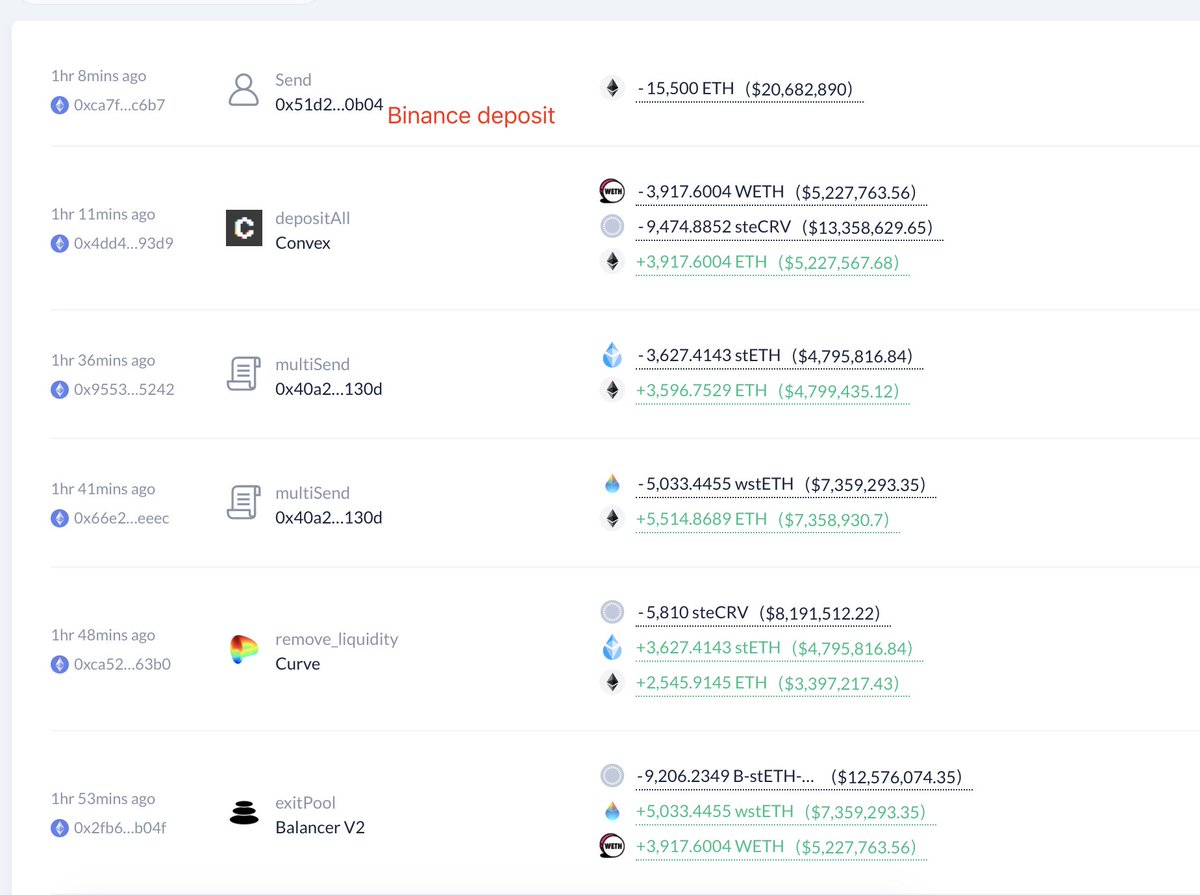The image size is (1200, 895).
Task: Open transaction hash 0x9553…5242
Action: coord(124,389)
